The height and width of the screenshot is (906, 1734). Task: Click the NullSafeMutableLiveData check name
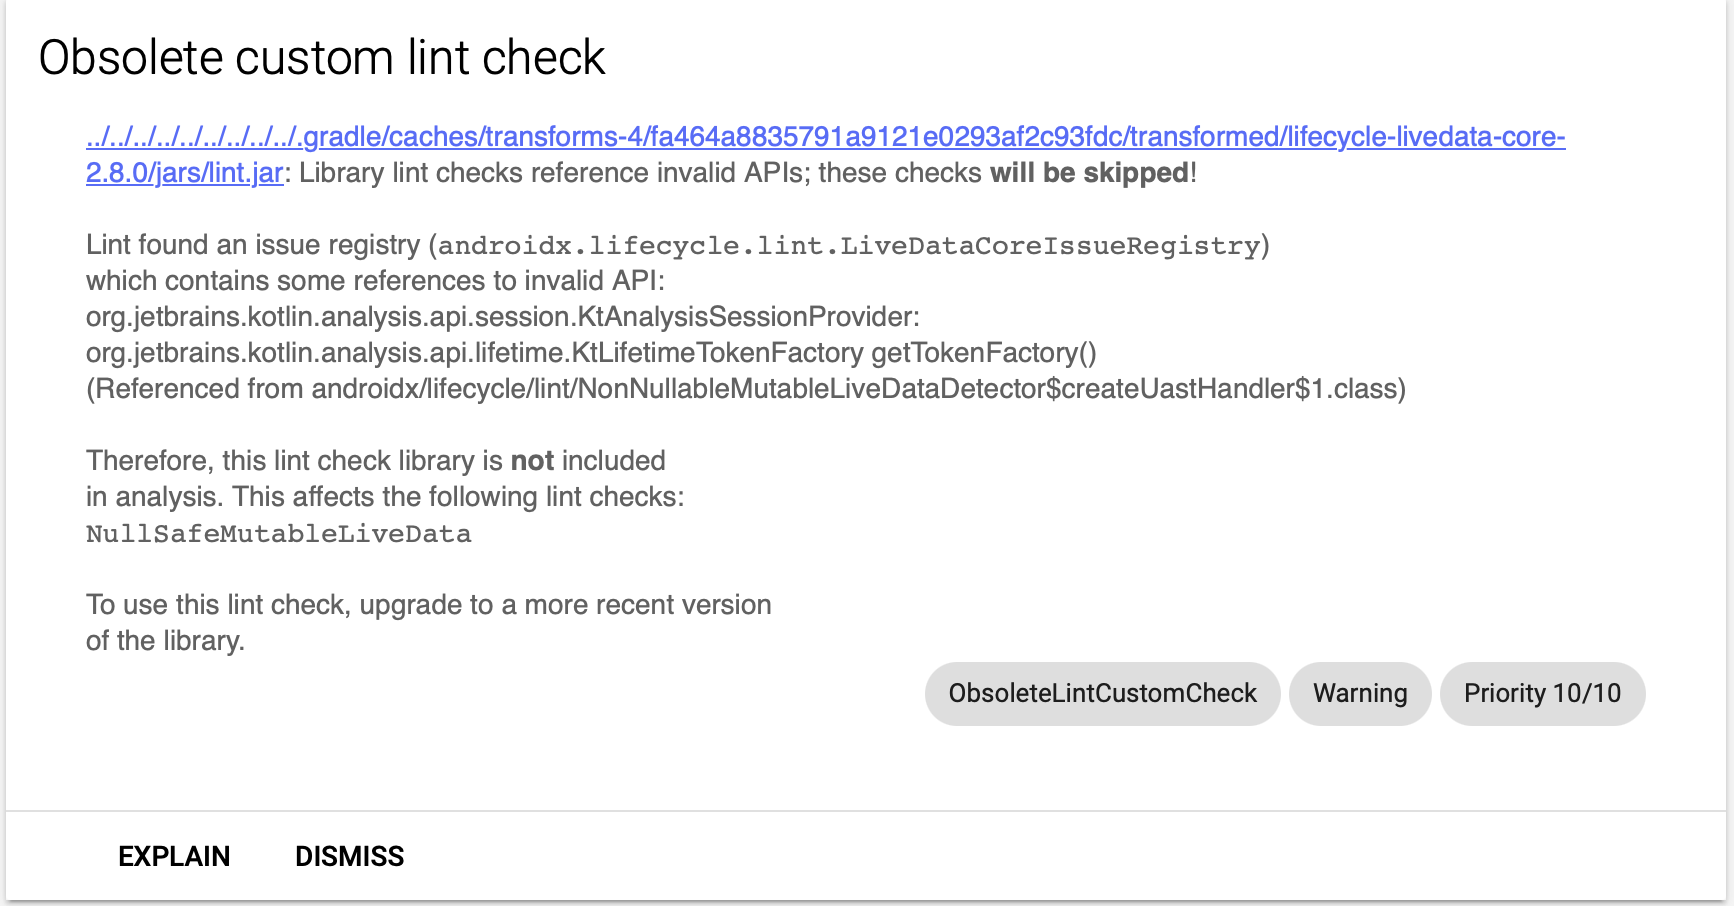click(278, 534)
